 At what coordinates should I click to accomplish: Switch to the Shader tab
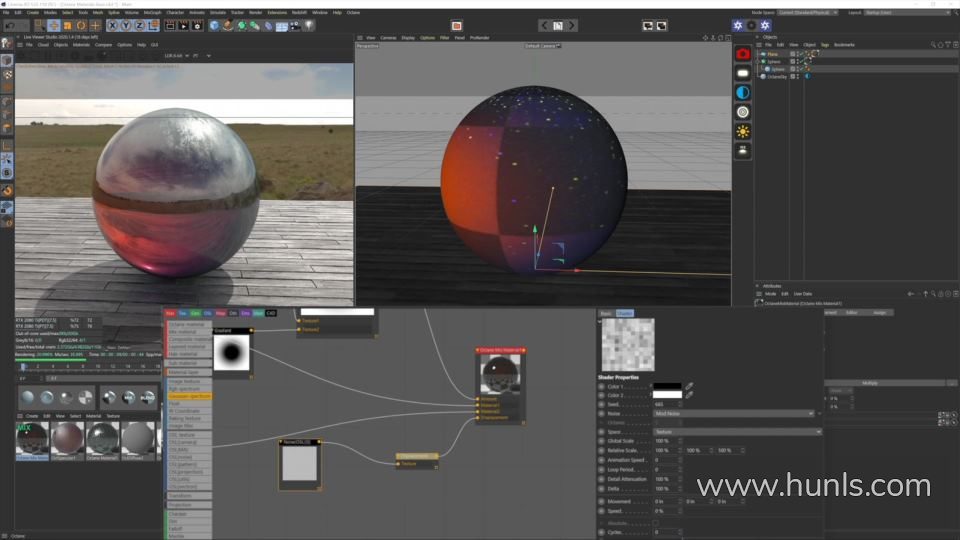625,313
